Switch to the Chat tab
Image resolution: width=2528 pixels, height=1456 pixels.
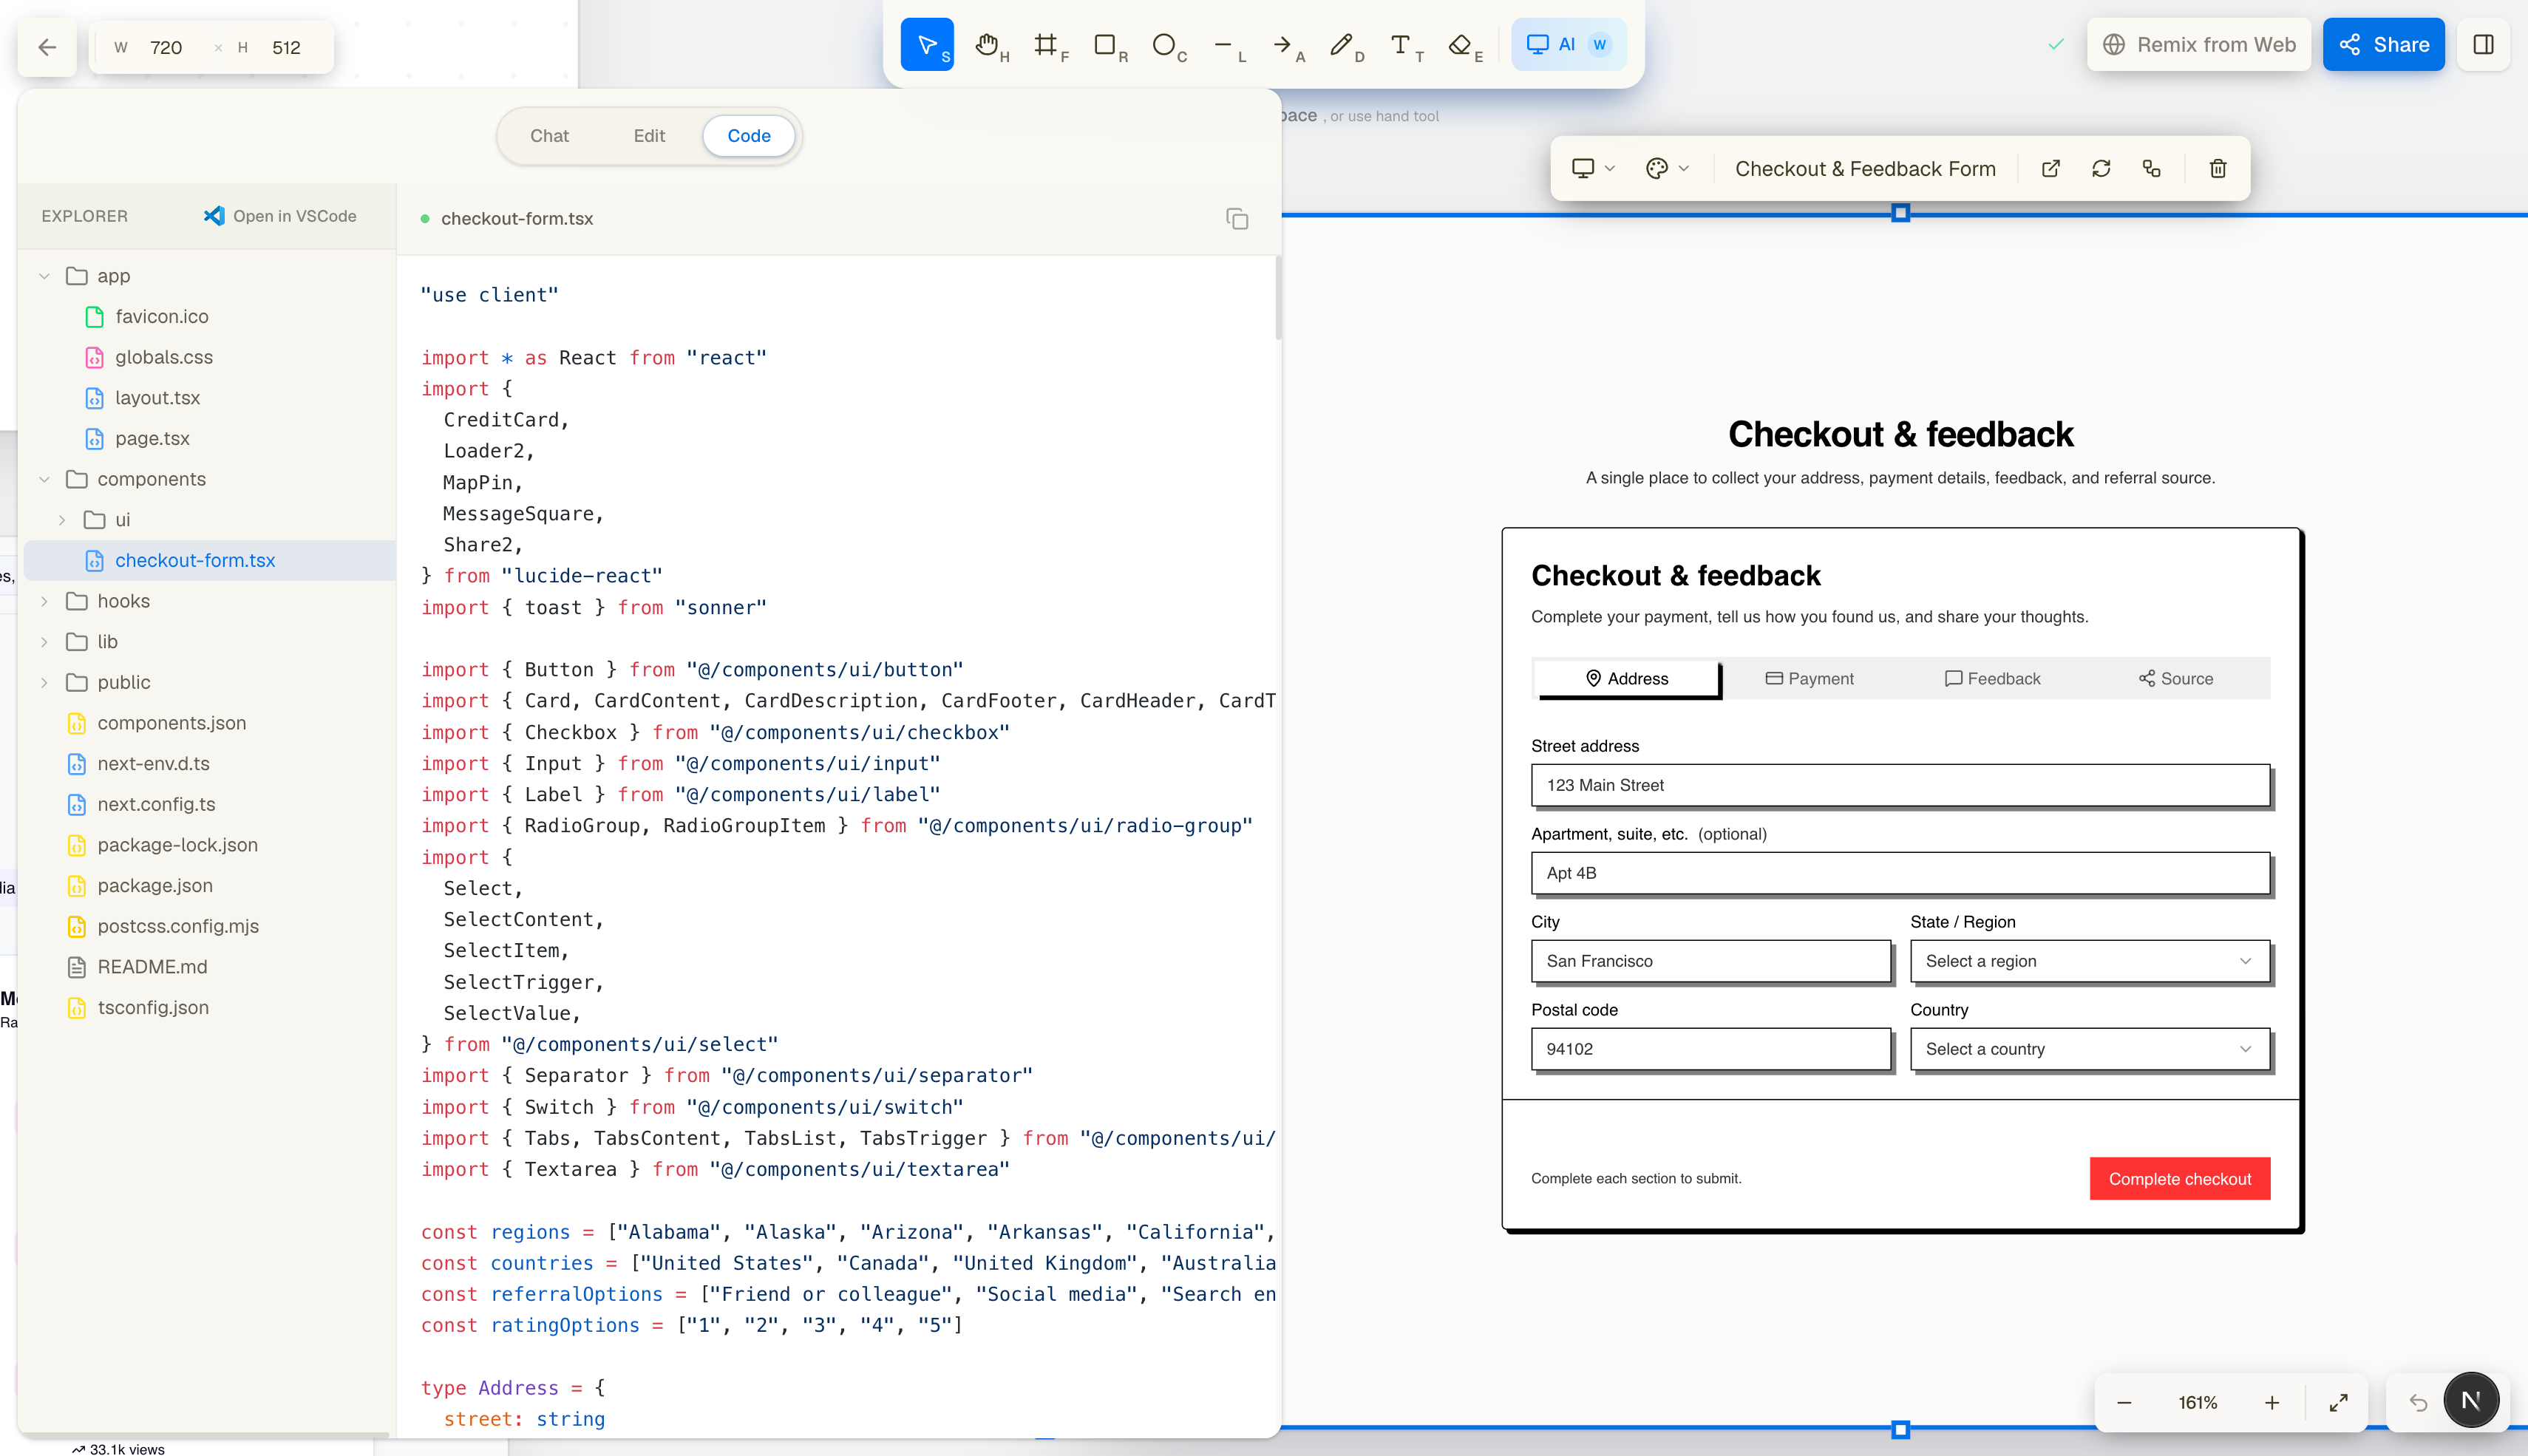549,136
